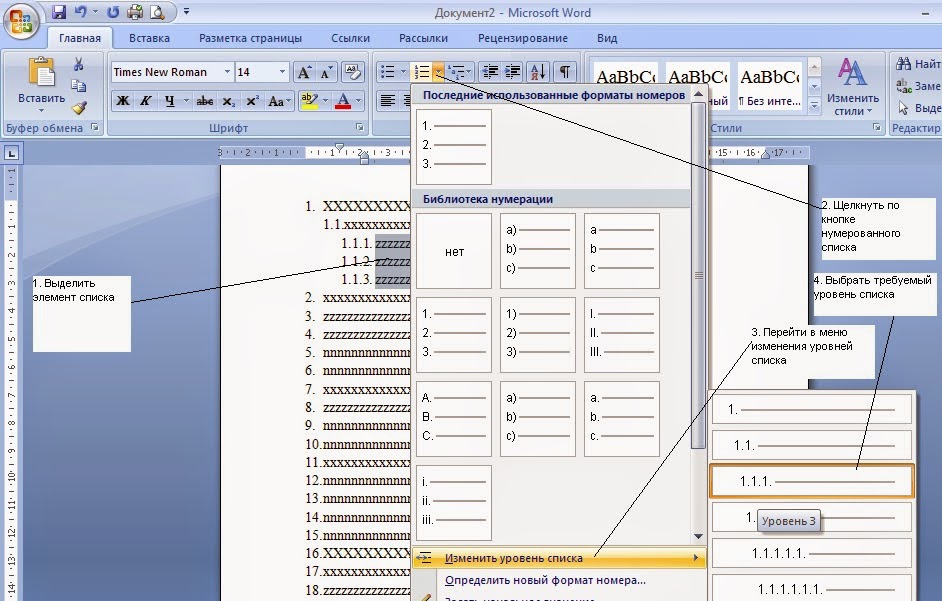Viewport: 942px width, 601px height.
Task: Pick the Roman numeral I. II. III. format
Action: click(x=622, y=335)
